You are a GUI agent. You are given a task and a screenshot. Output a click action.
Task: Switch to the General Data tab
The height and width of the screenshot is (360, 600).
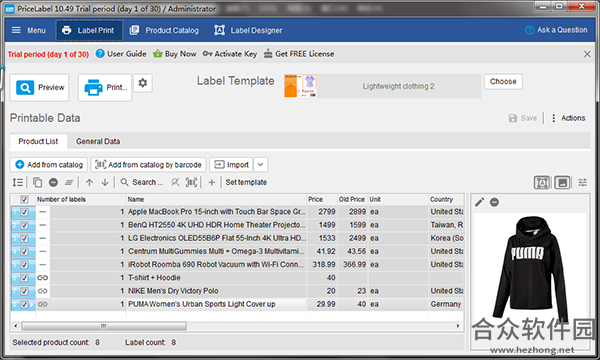pos(98,142)
